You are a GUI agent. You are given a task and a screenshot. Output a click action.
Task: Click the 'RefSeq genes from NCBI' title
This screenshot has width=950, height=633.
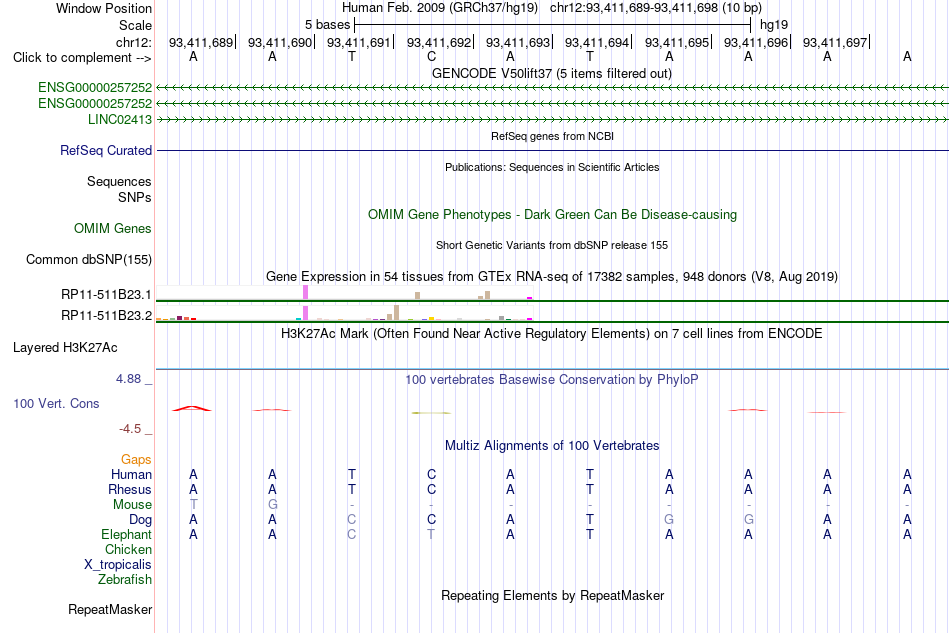552,136
